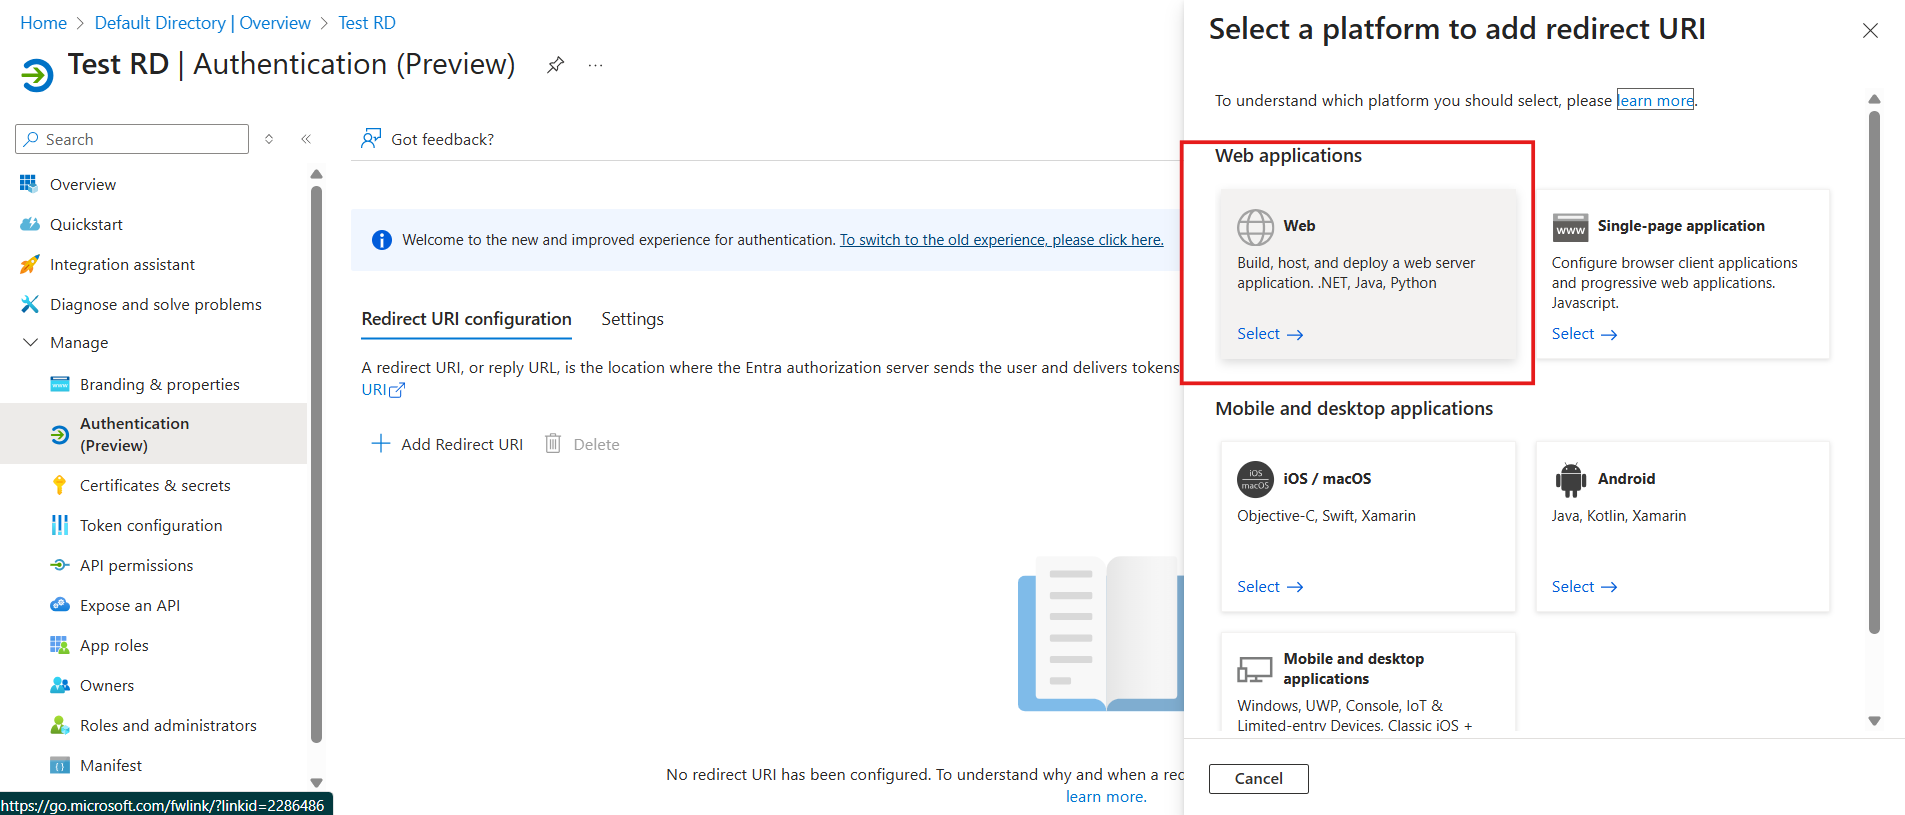Open the Quickstart sidebar item
Screen dimensions: 1905x815
coord(86,224)
